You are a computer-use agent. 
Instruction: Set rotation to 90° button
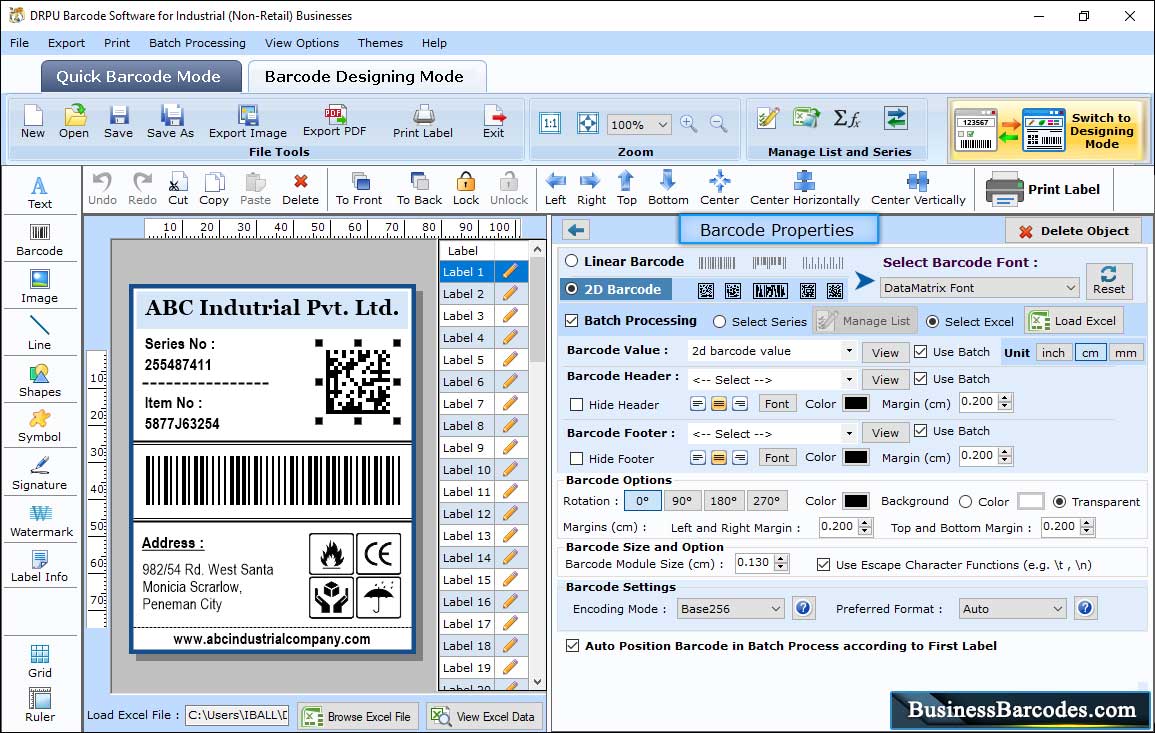[x=682, y=501]
